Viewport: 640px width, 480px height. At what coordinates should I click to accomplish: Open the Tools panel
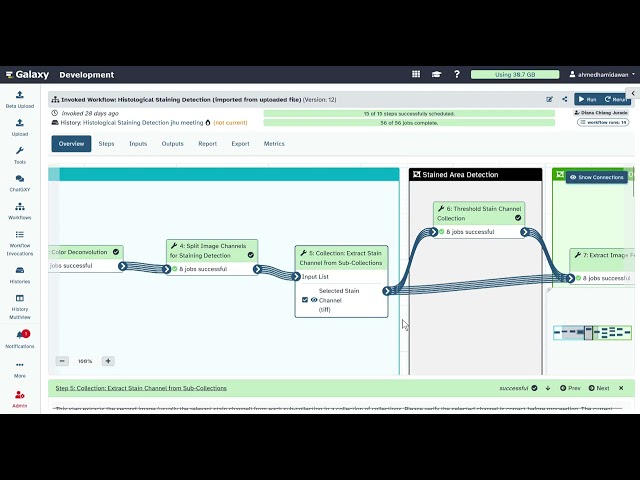(x=20, y=155)
